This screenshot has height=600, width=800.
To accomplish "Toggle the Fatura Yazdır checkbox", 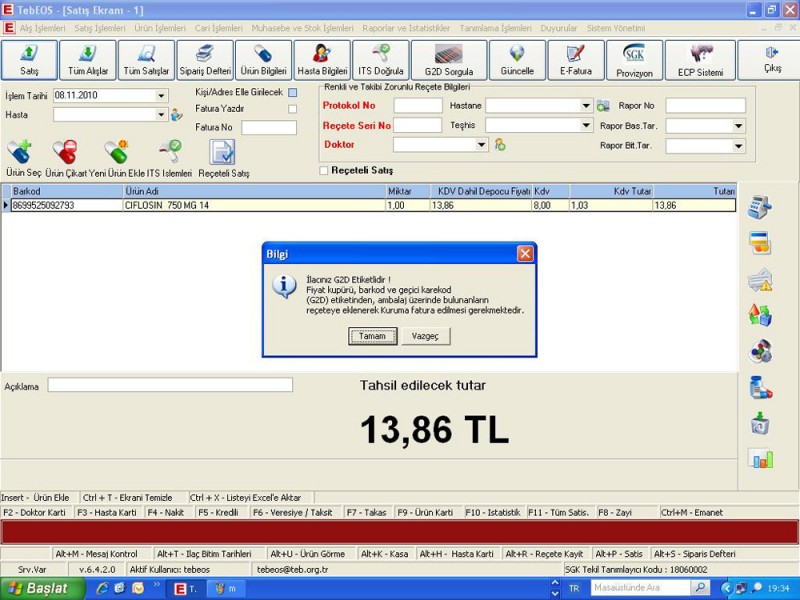I will [292, 109].
